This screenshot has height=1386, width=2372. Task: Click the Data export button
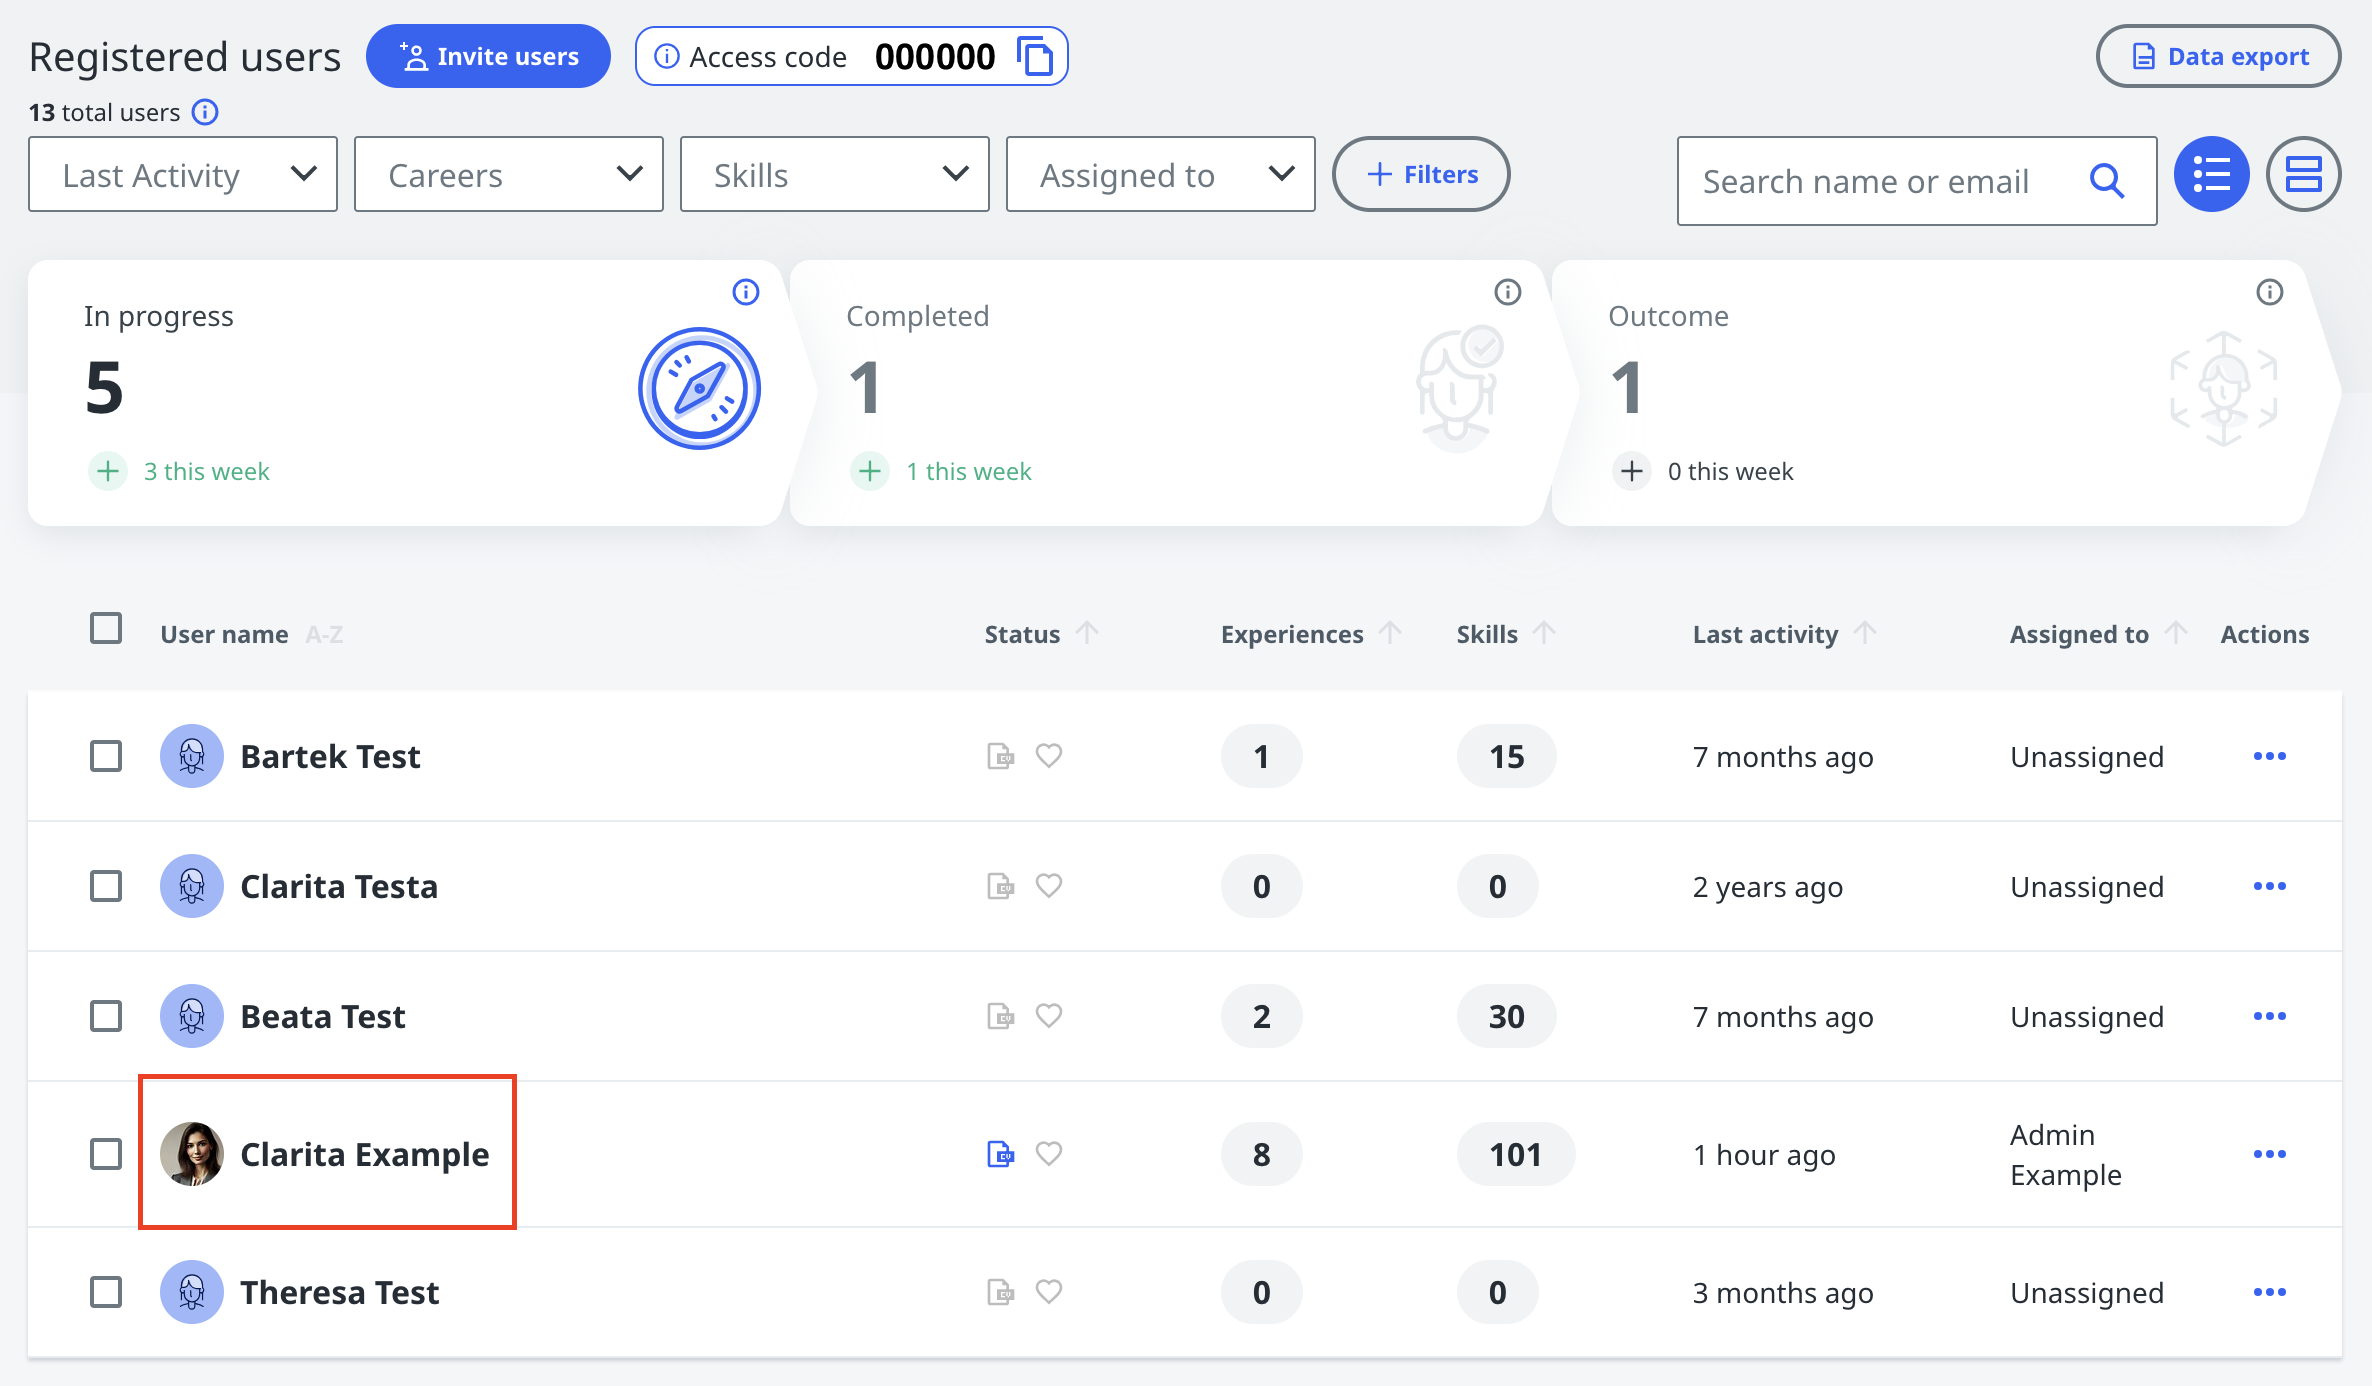(2218, 56)
